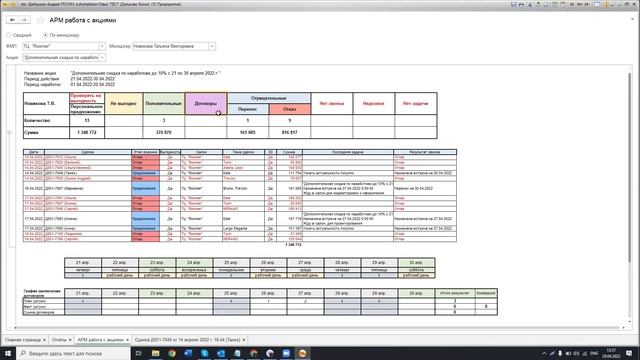Image resolution: width=640 pixels, height=360 pixels.
Task: Add form to favorites with star icon
Action: tap(40, 20)
